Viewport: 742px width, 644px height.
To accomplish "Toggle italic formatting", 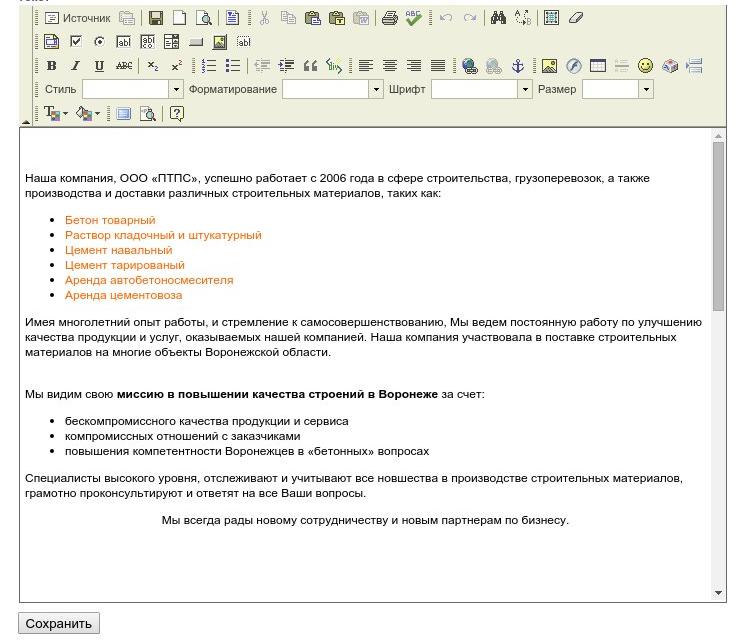I will tap(76, 66).
